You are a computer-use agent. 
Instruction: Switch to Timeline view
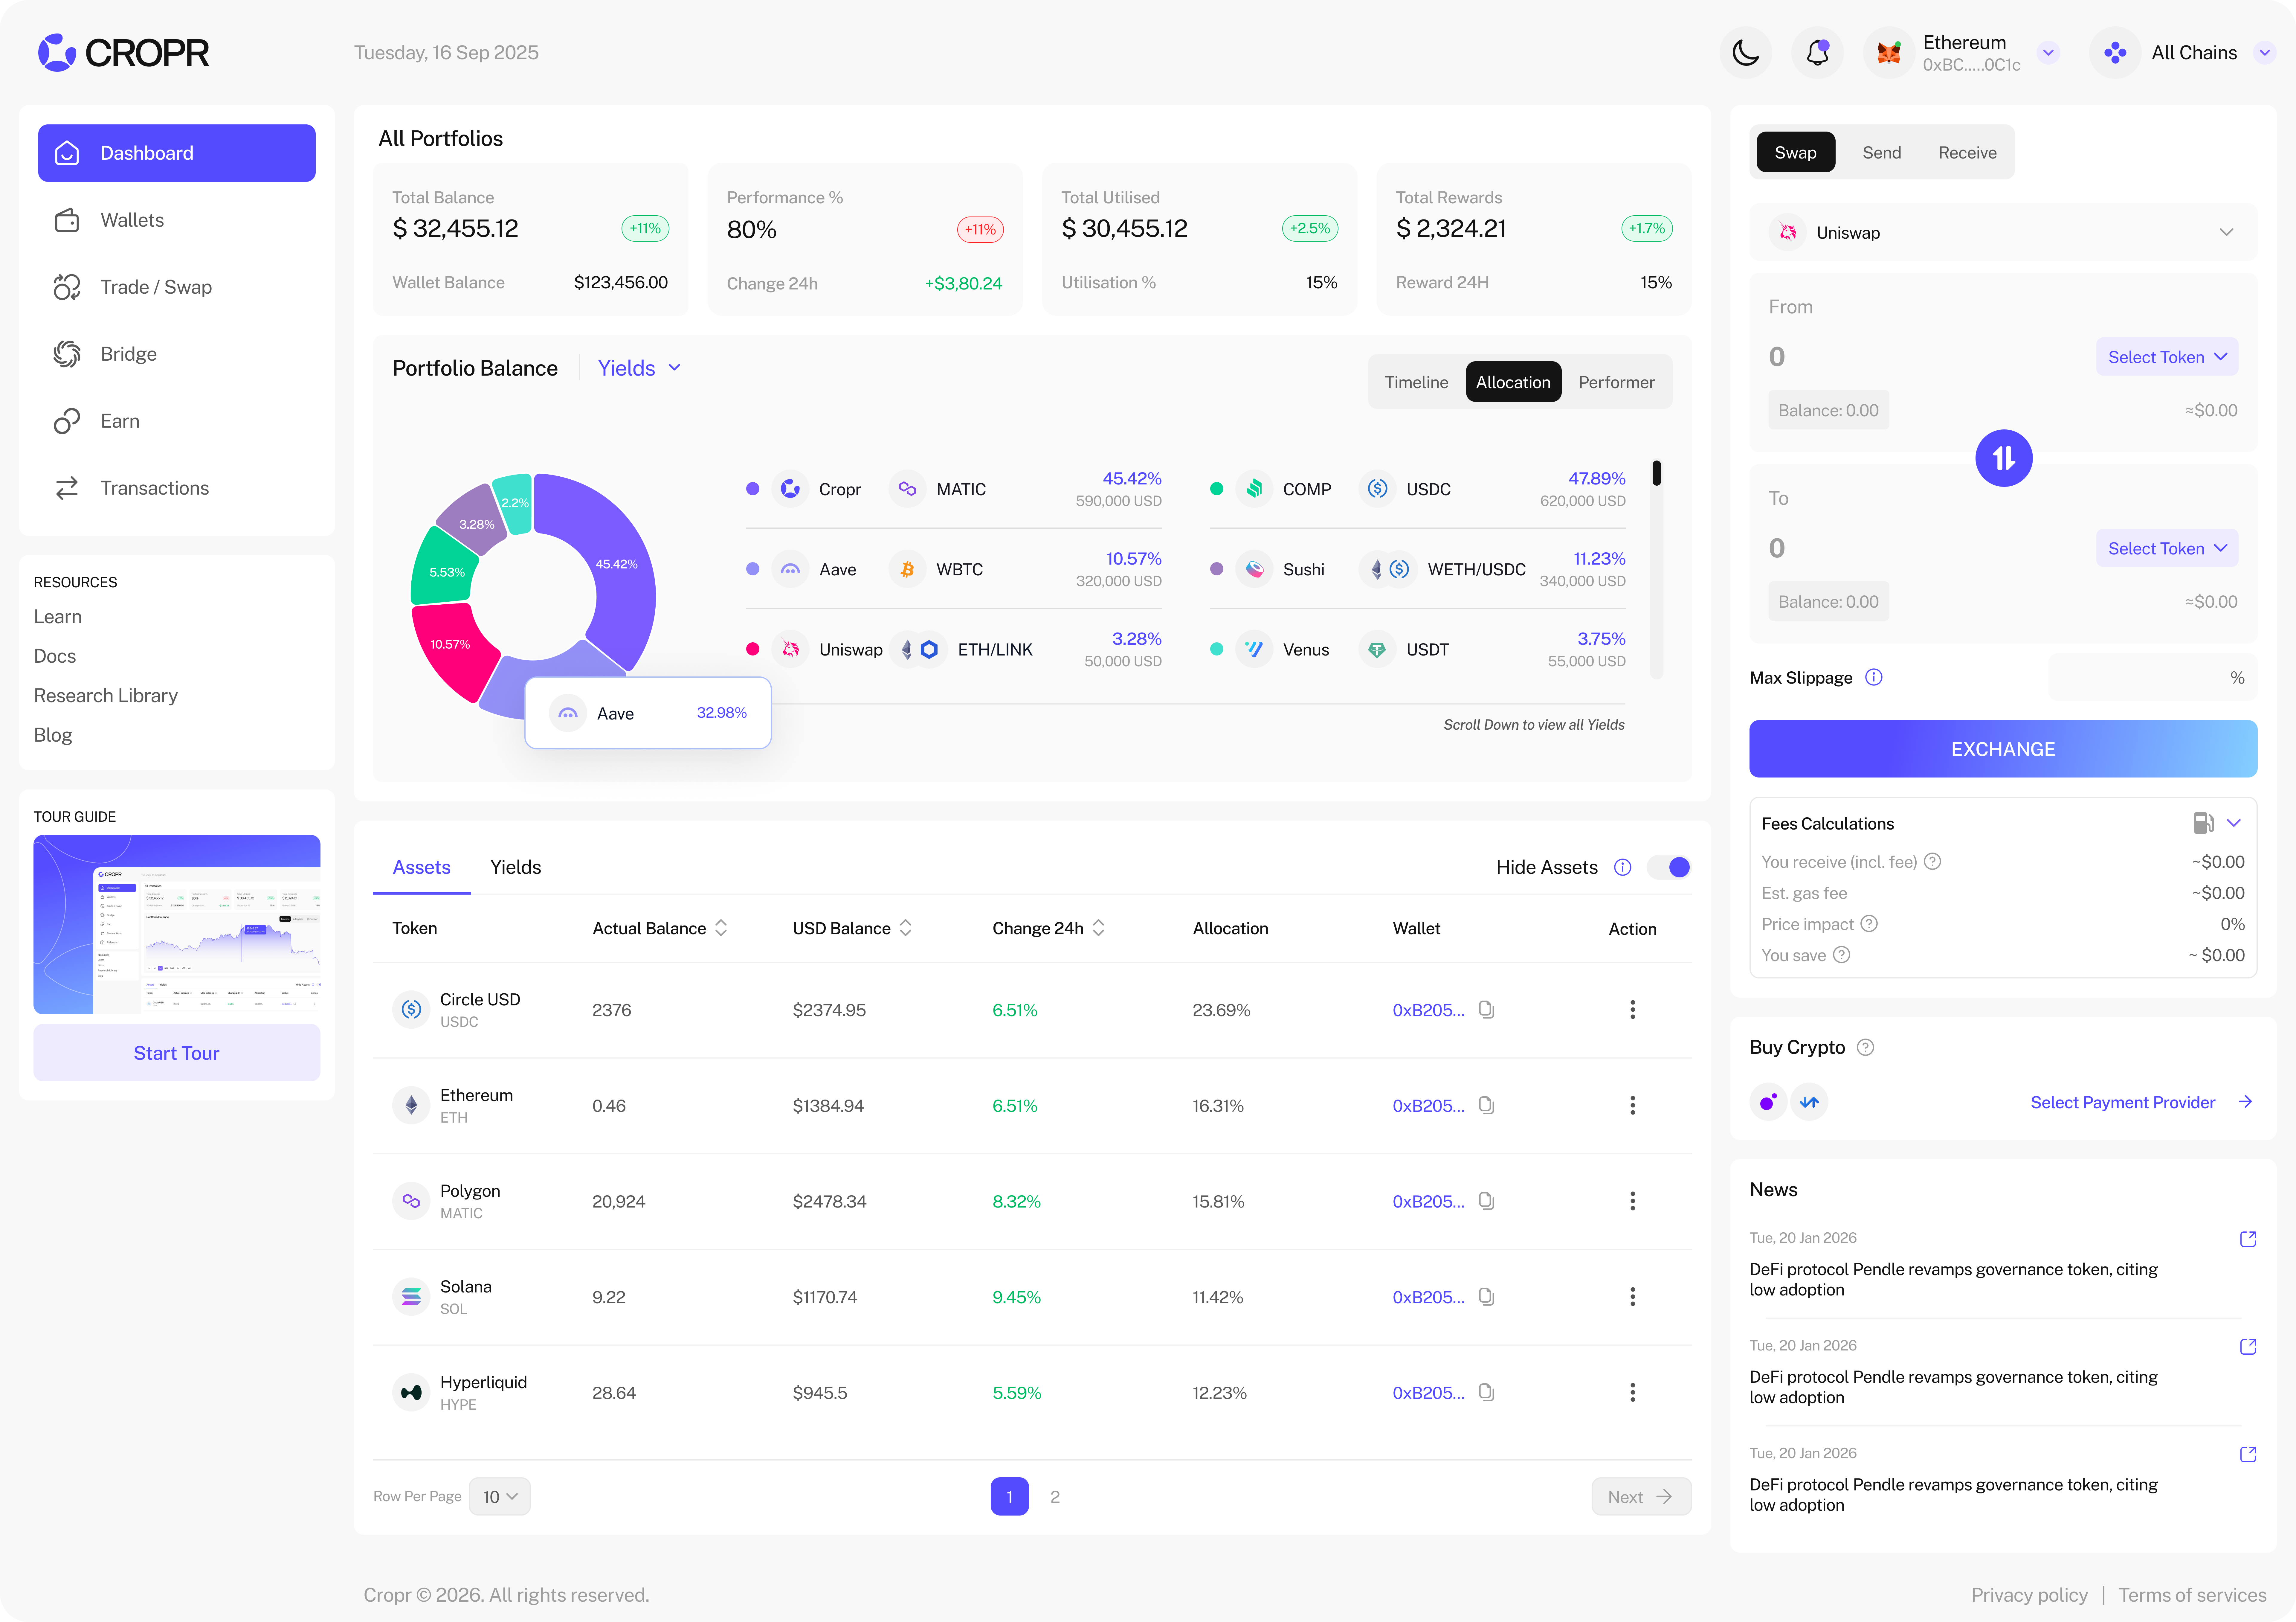click(x=1416, y=382)
